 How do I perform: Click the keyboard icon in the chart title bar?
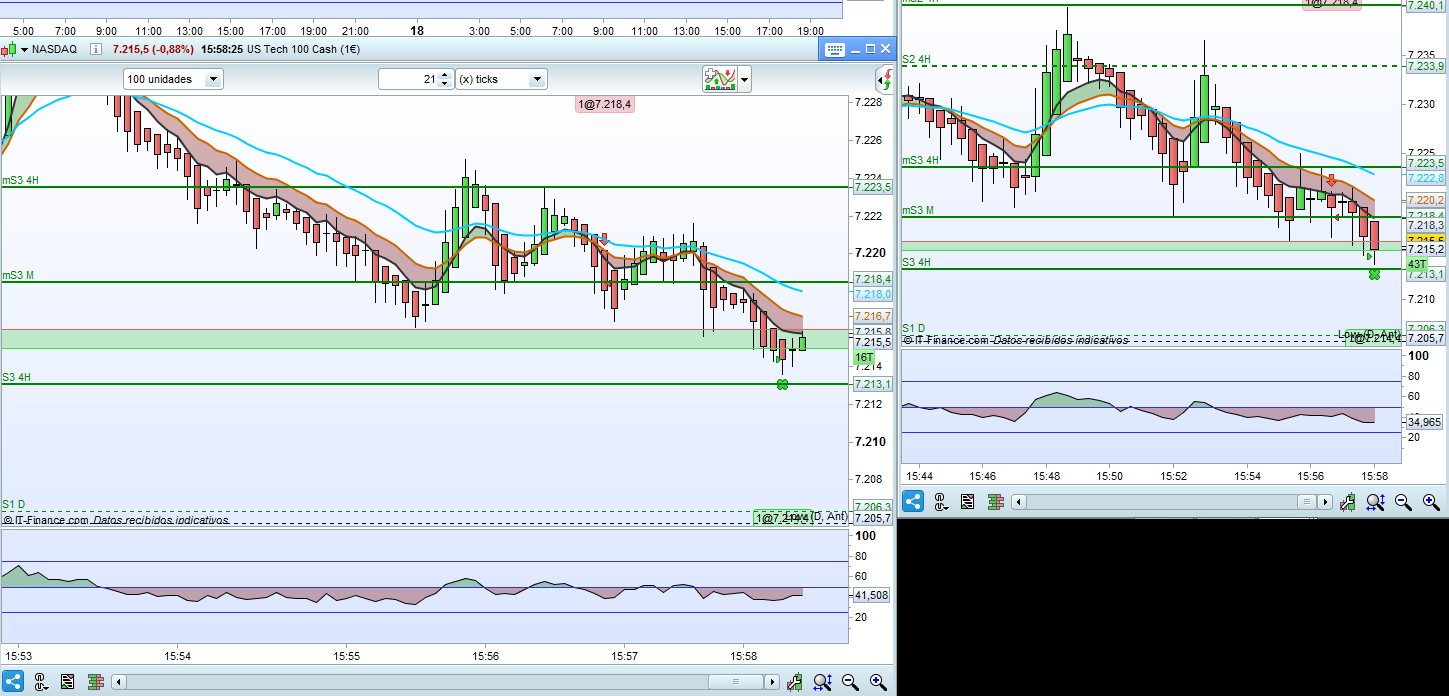[x=834, y=49]
